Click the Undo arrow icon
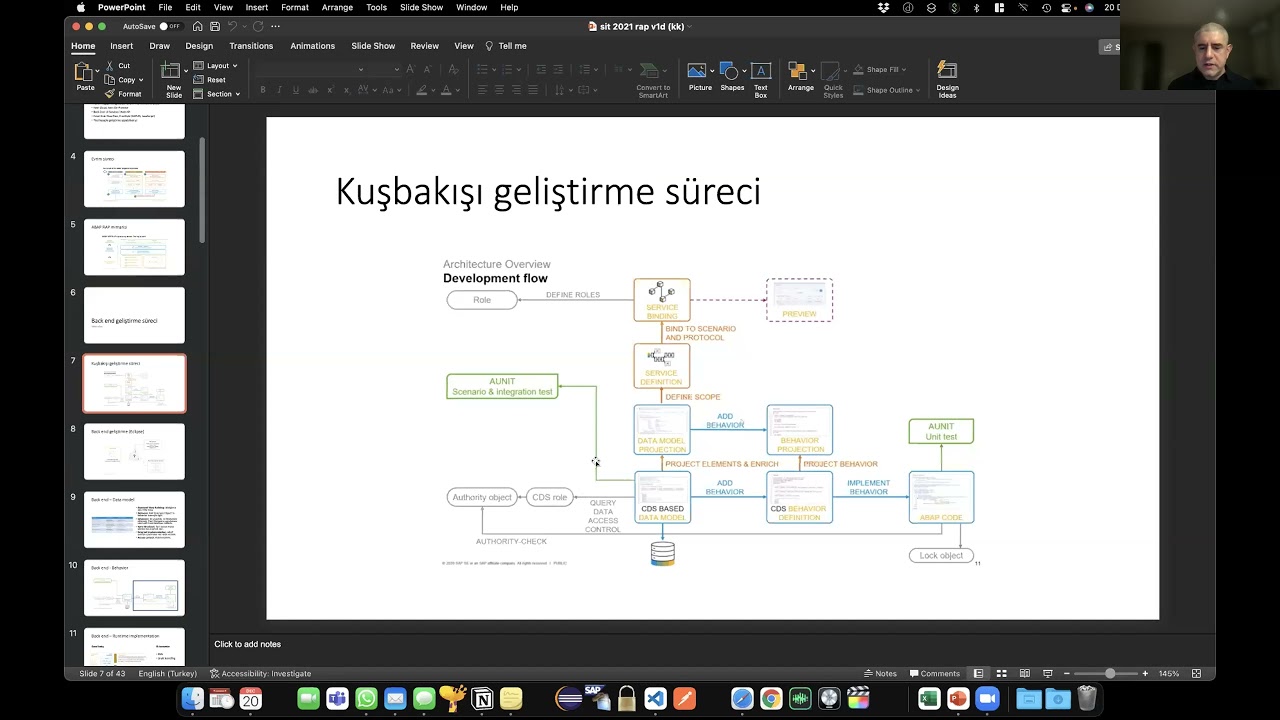The height and width of the screenshot is (720, 1280). [232, 26]
